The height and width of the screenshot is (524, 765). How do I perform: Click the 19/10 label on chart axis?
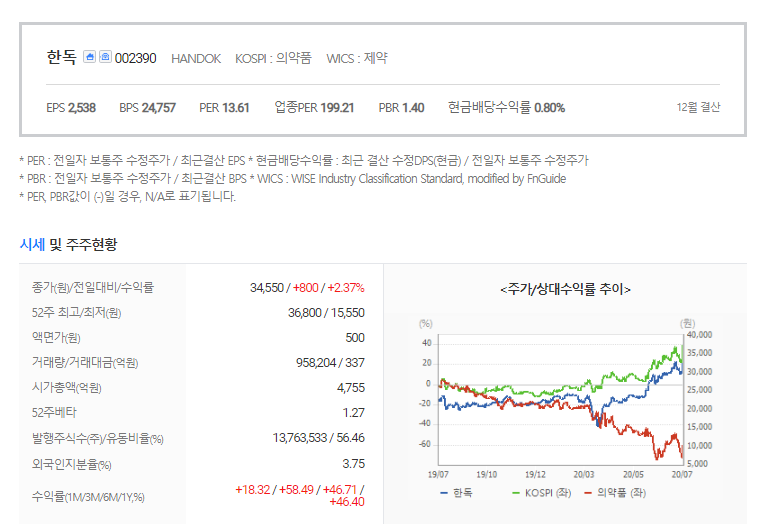(486, 475)
